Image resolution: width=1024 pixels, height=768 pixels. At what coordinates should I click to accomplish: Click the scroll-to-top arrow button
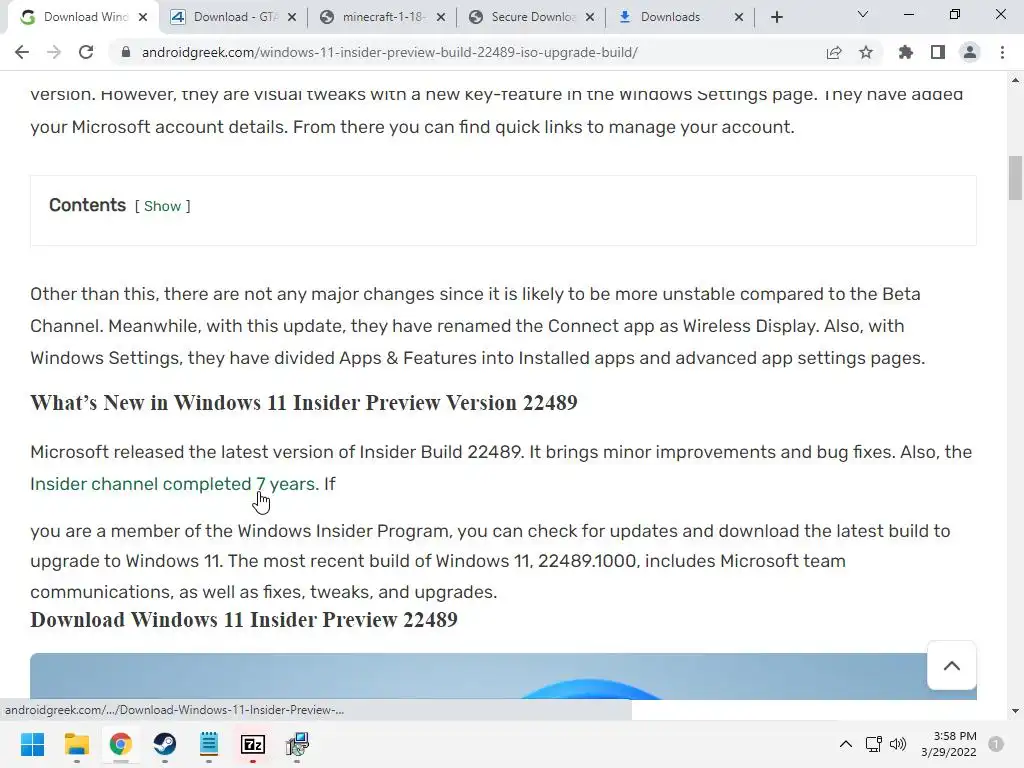tap(952, 665)
